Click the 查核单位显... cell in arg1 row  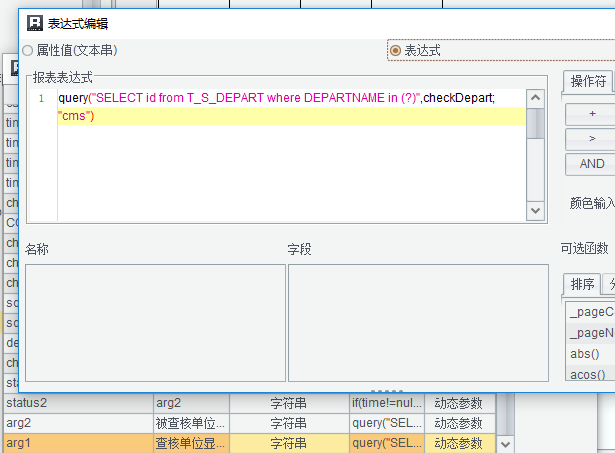click(191, 443)
